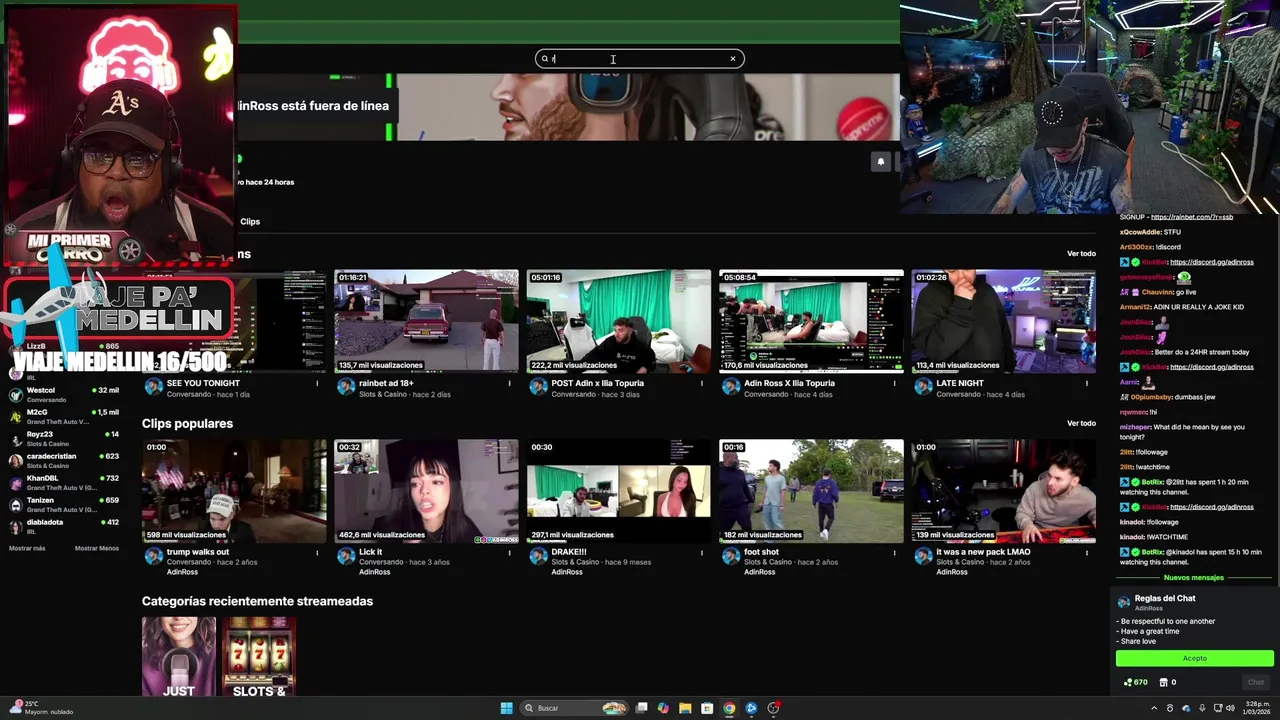Open the 'rainbet ad 18+' video thumbnail
Screen dimensions: 1280x720
[x=426, y=321]
